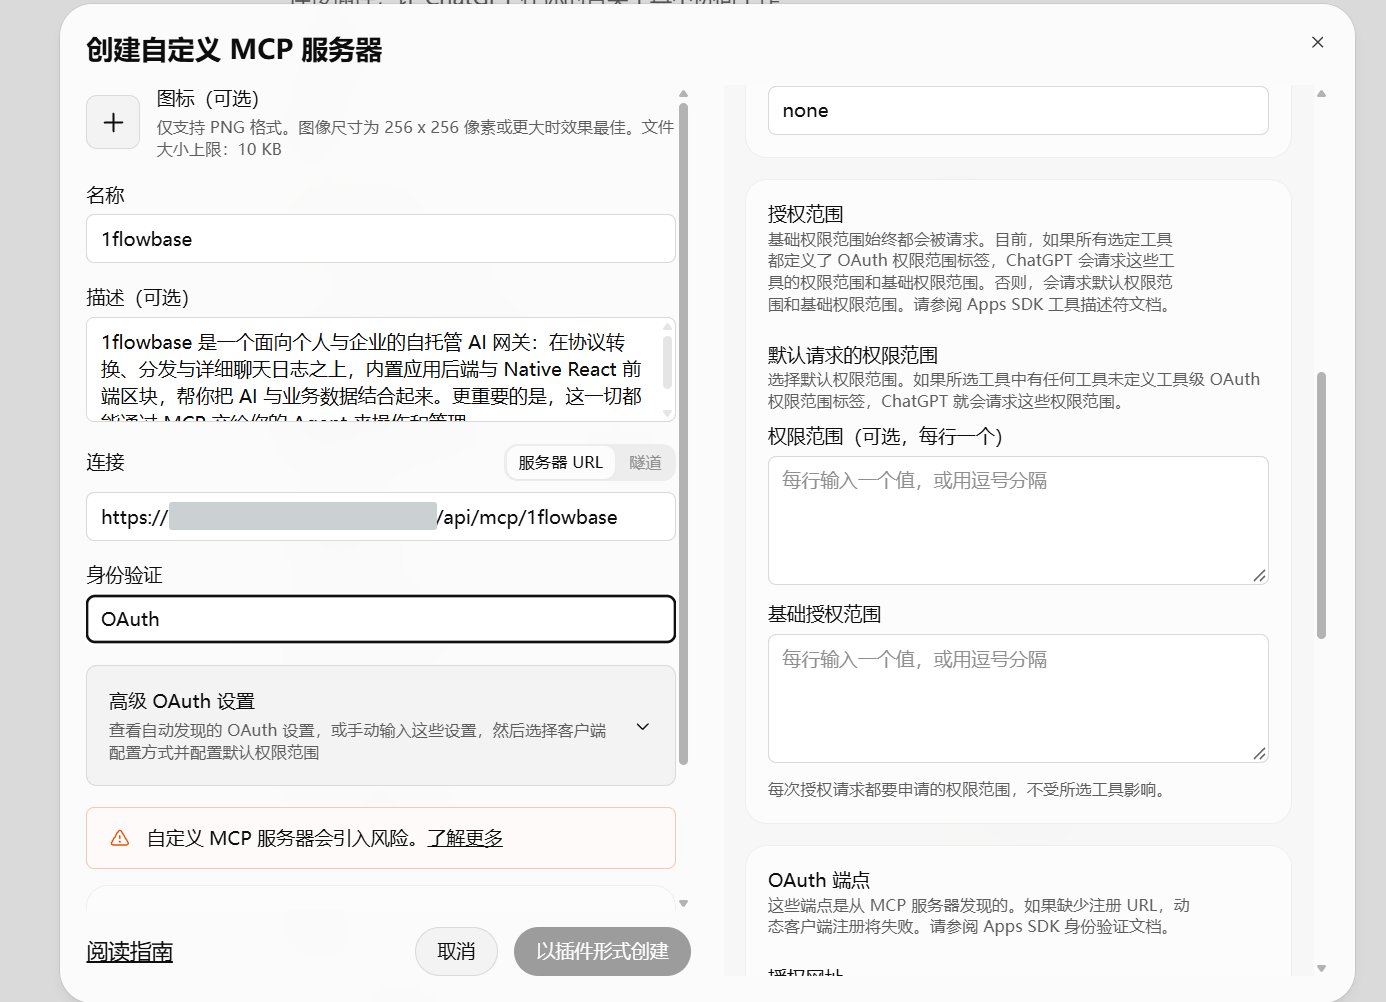The width and height of the screenshot is (1386, 1002).
Task: Open the 阅读指南 link
Action: [130, 952]
